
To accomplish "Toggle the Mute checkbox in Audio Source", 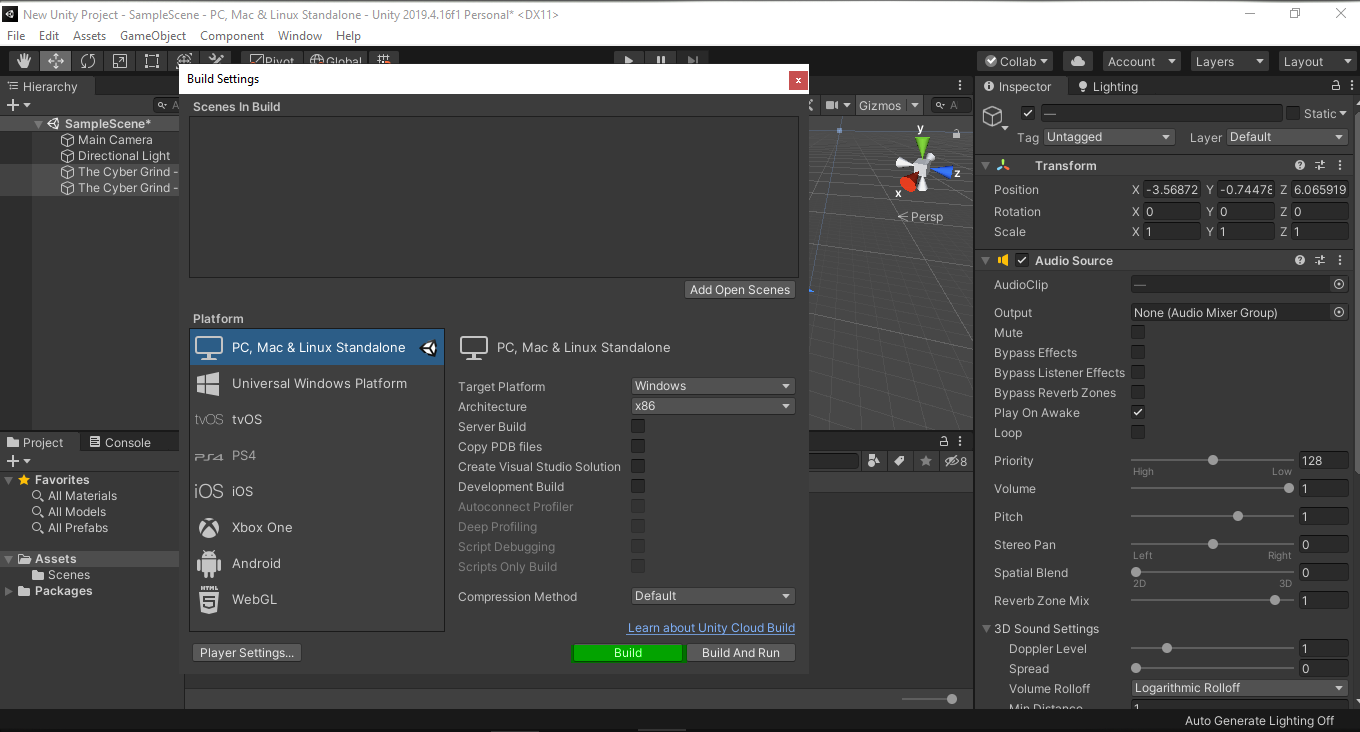I will (1138, 332).
